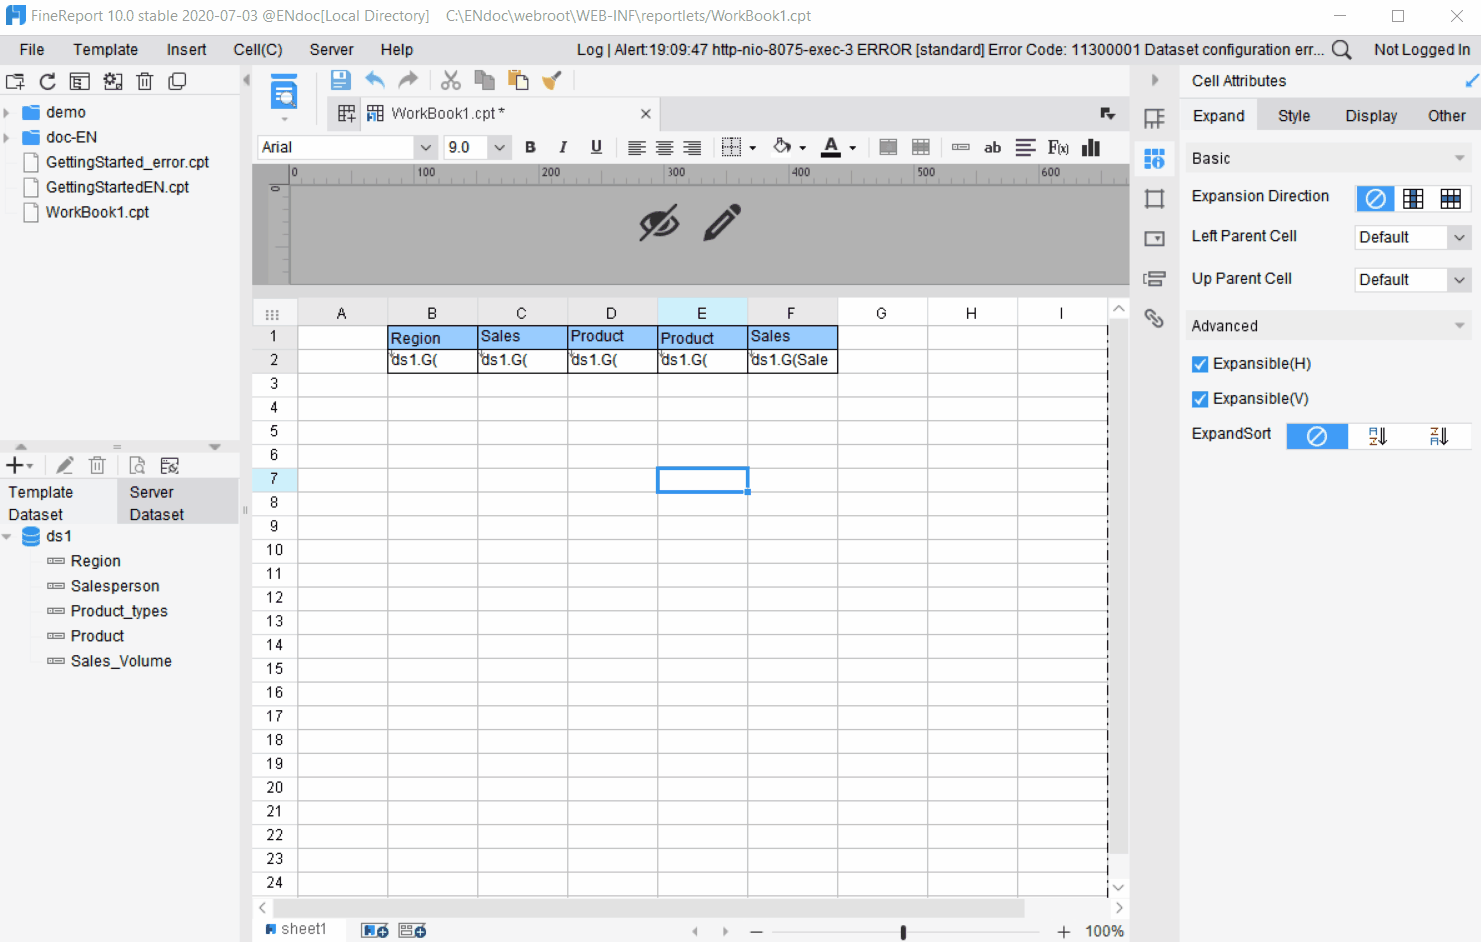Open border style dropdown arrow
Screen dimensions: 1481x942
(x=752, y=148)
